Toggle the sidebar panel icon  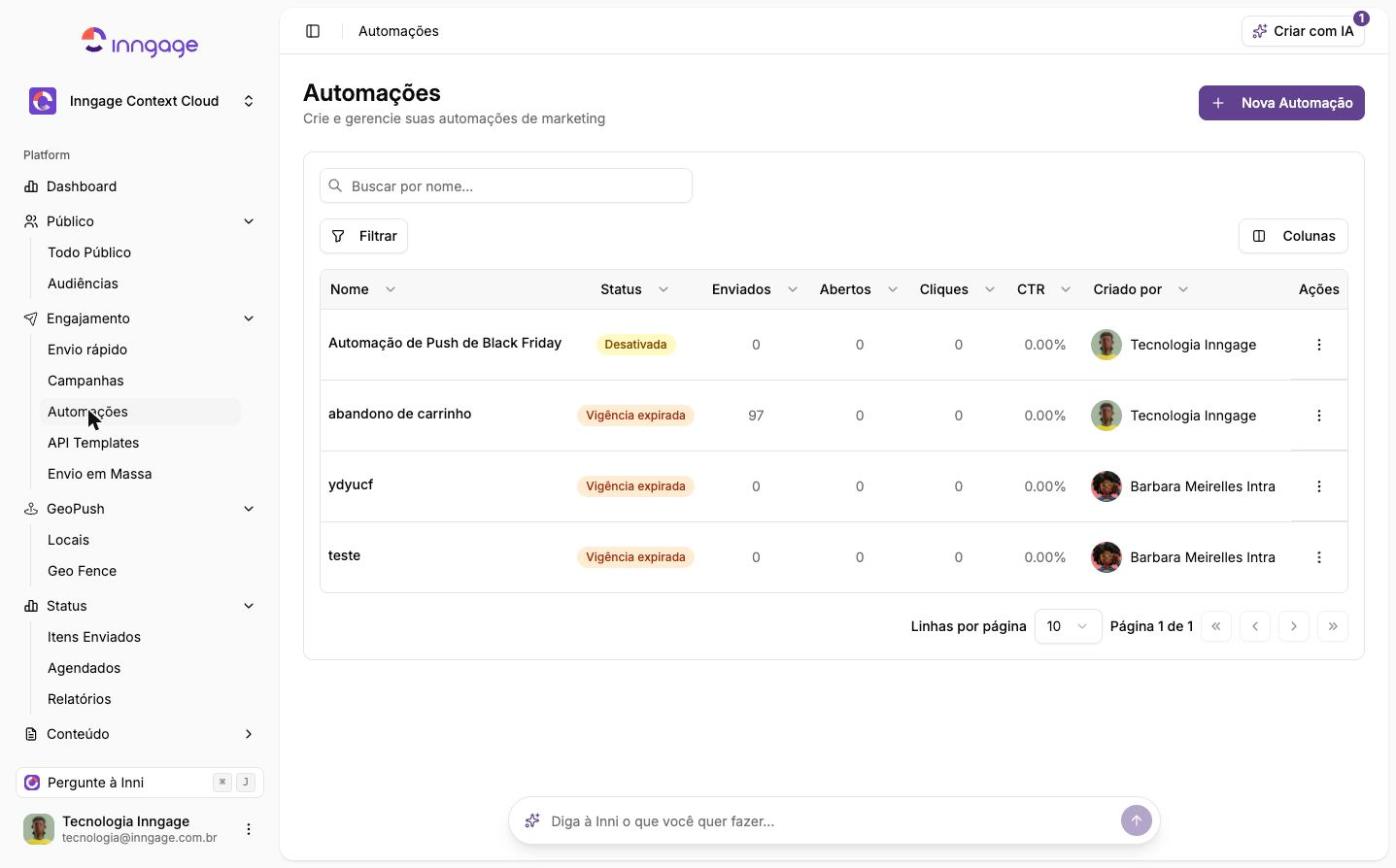(x=313, y=31)
